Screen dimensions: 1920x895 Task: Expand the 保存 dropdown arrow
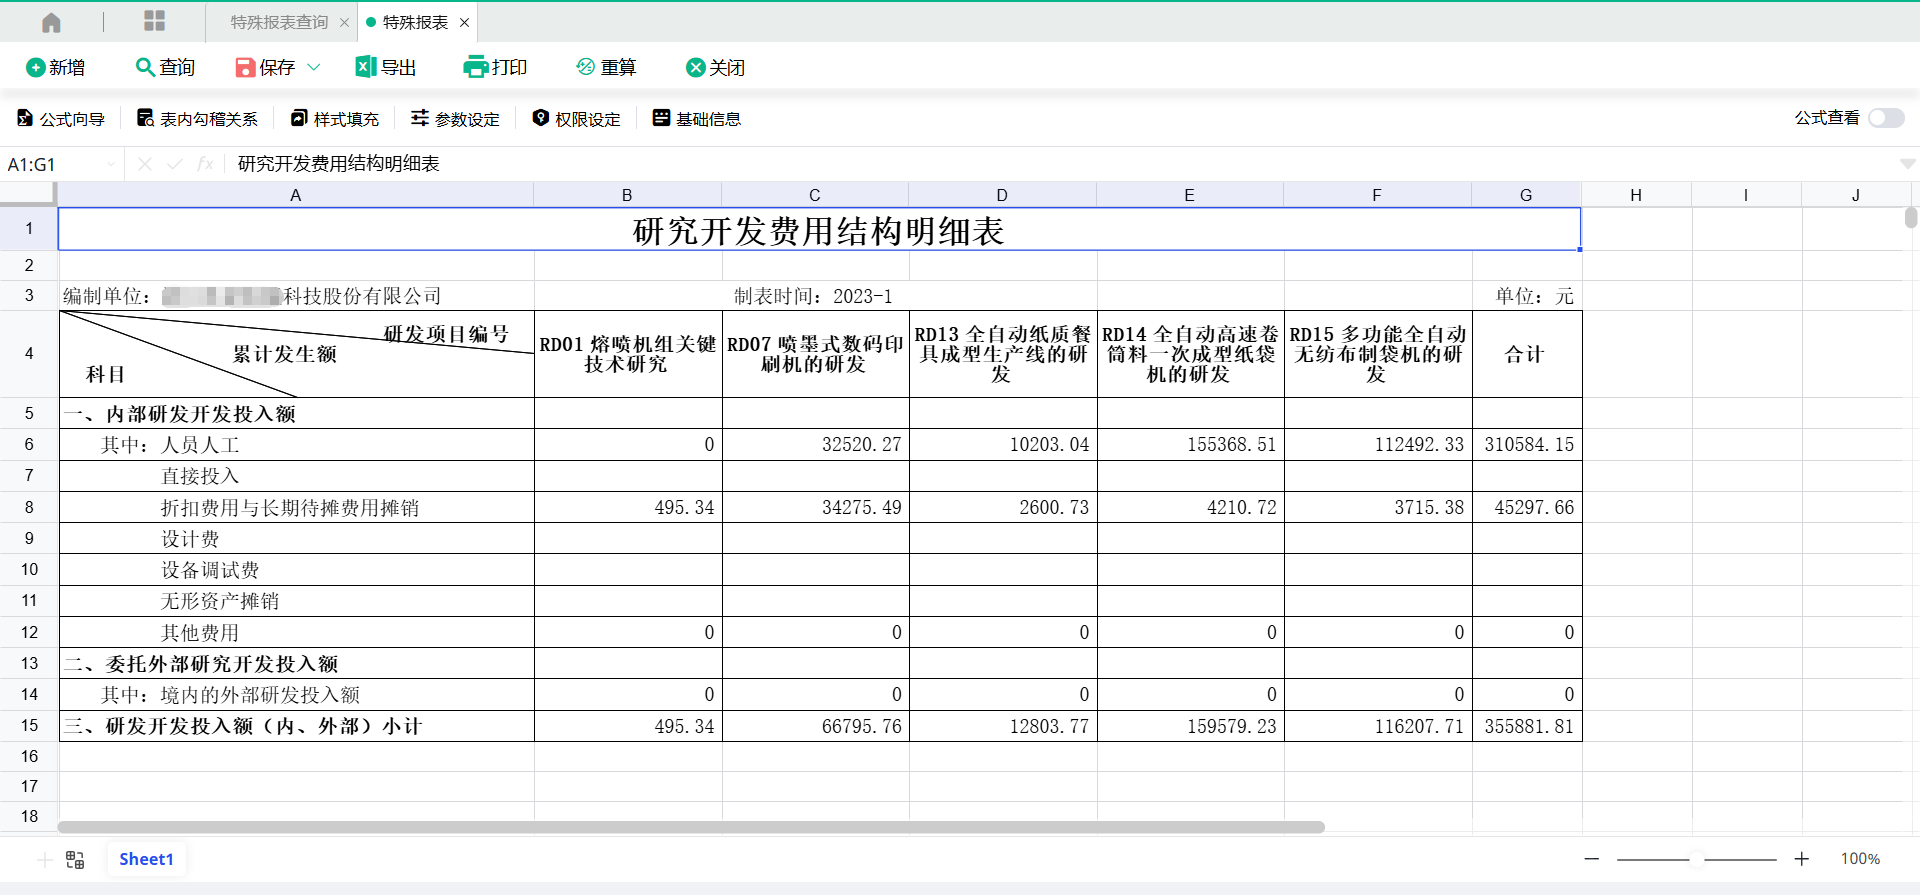coord(313,67)
